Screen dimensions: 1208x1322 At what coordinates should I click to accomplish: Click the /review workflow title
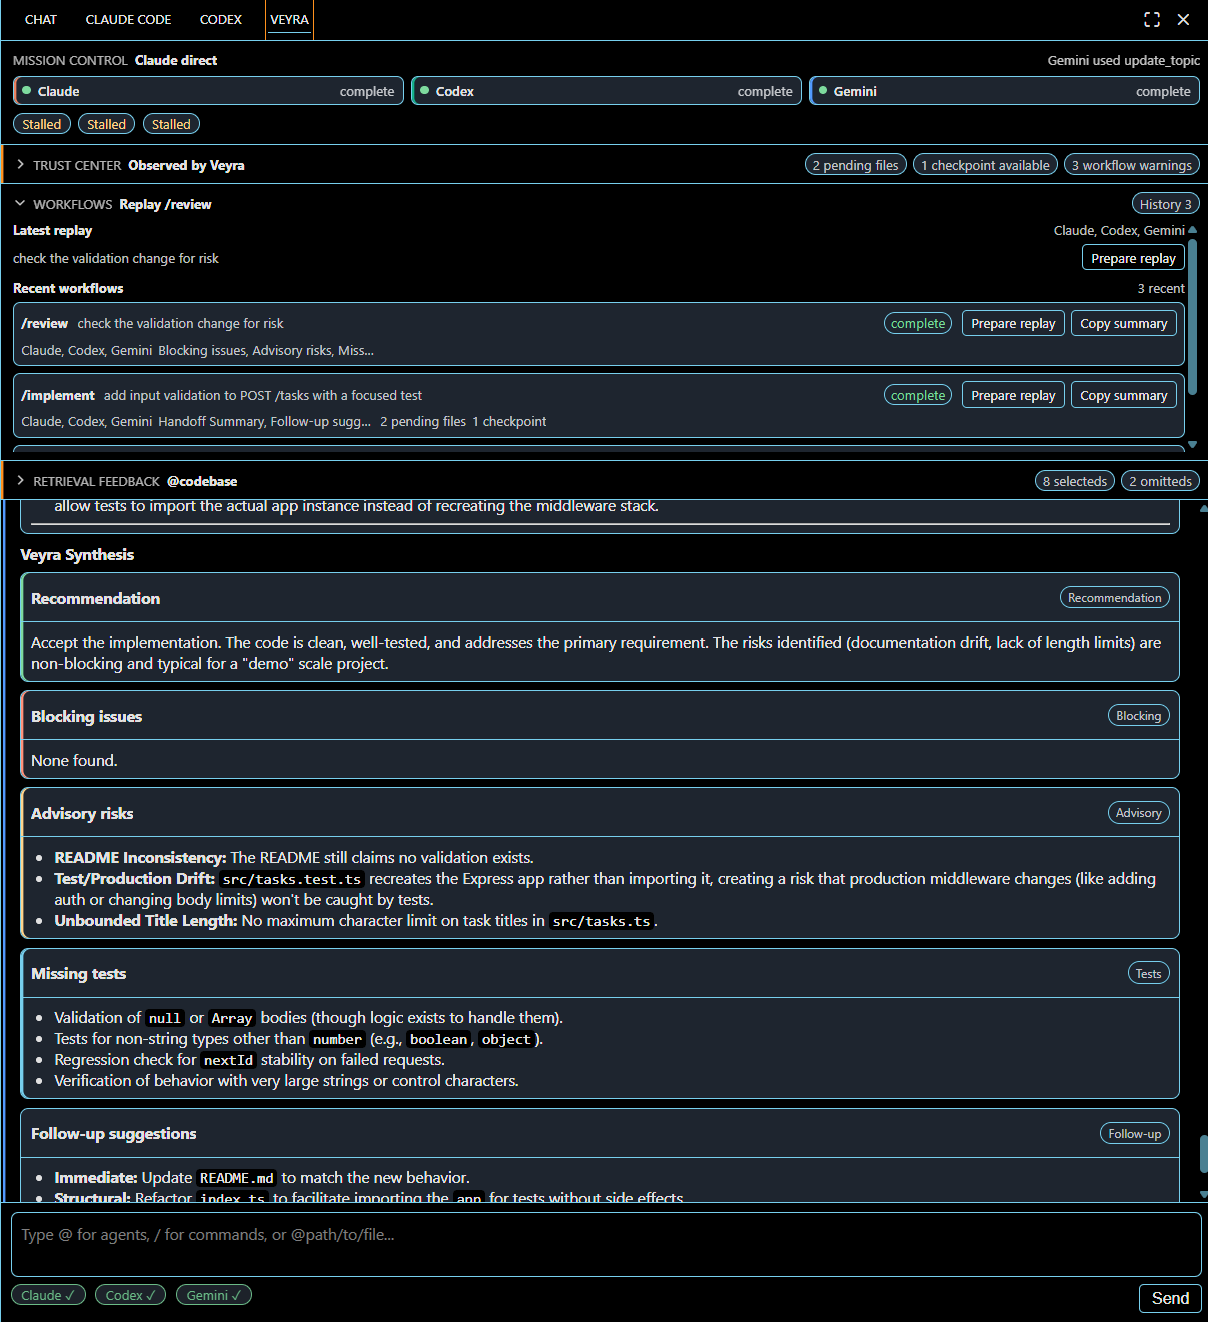tap(44, 323)
